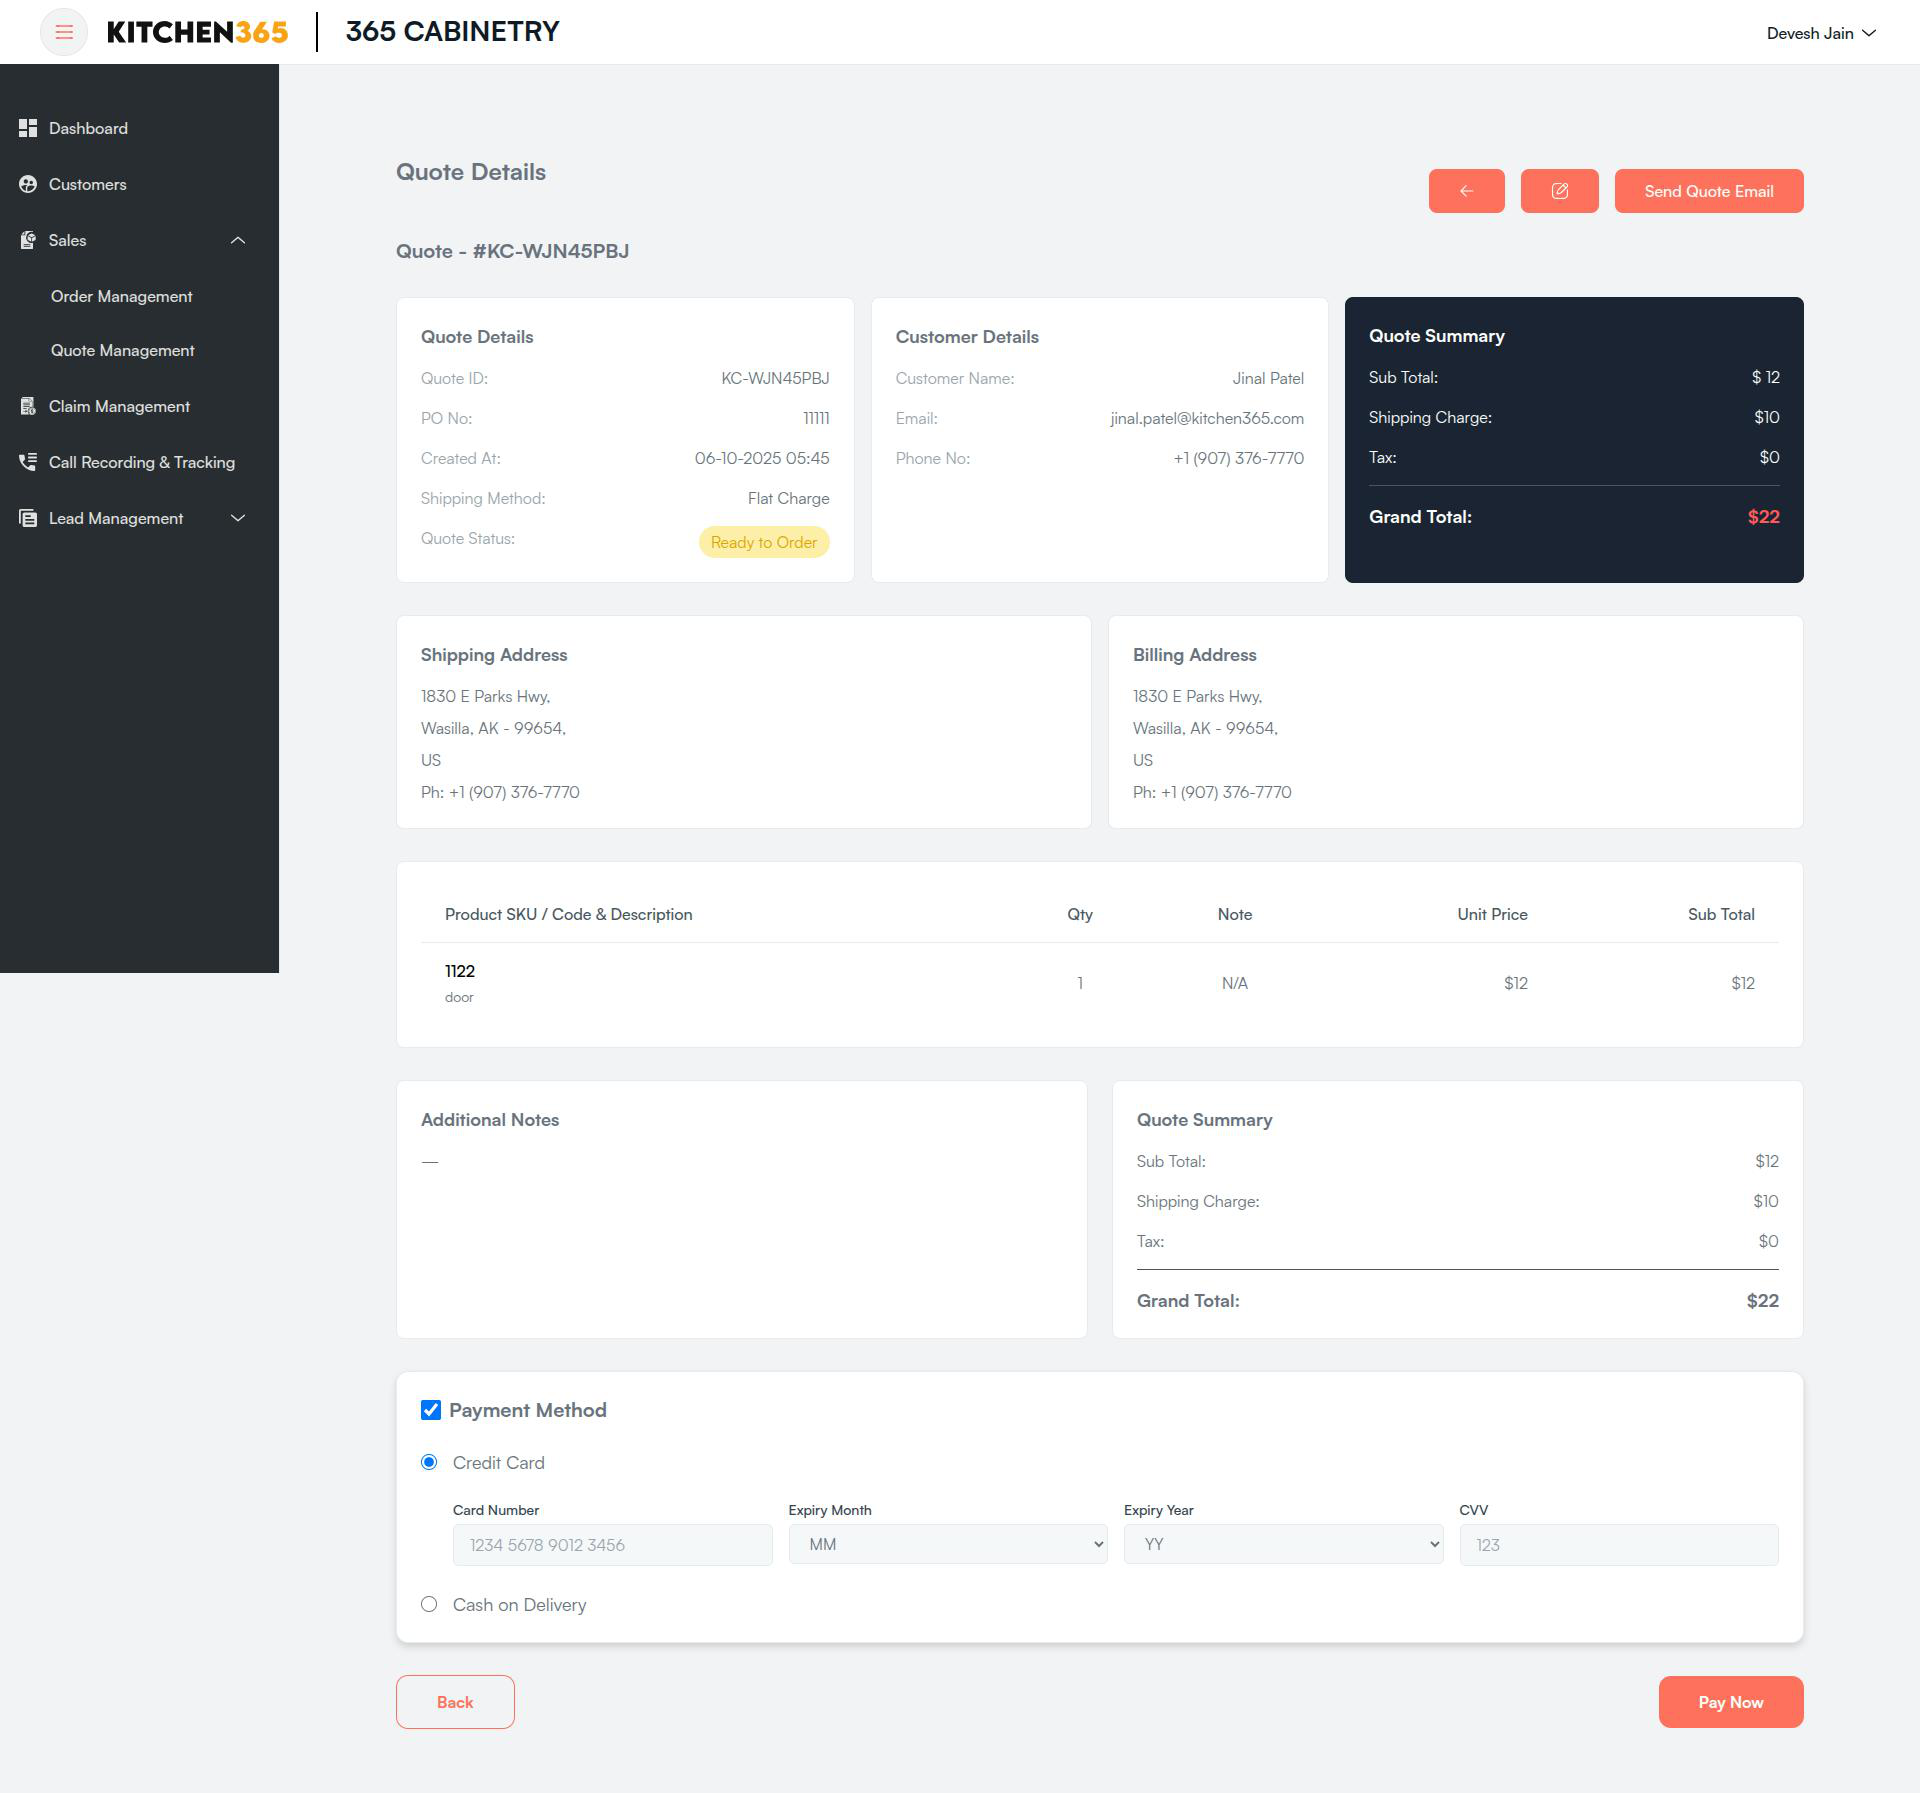Click Send Quote Email button
1920x1793 pixels.
[1709, 191]
